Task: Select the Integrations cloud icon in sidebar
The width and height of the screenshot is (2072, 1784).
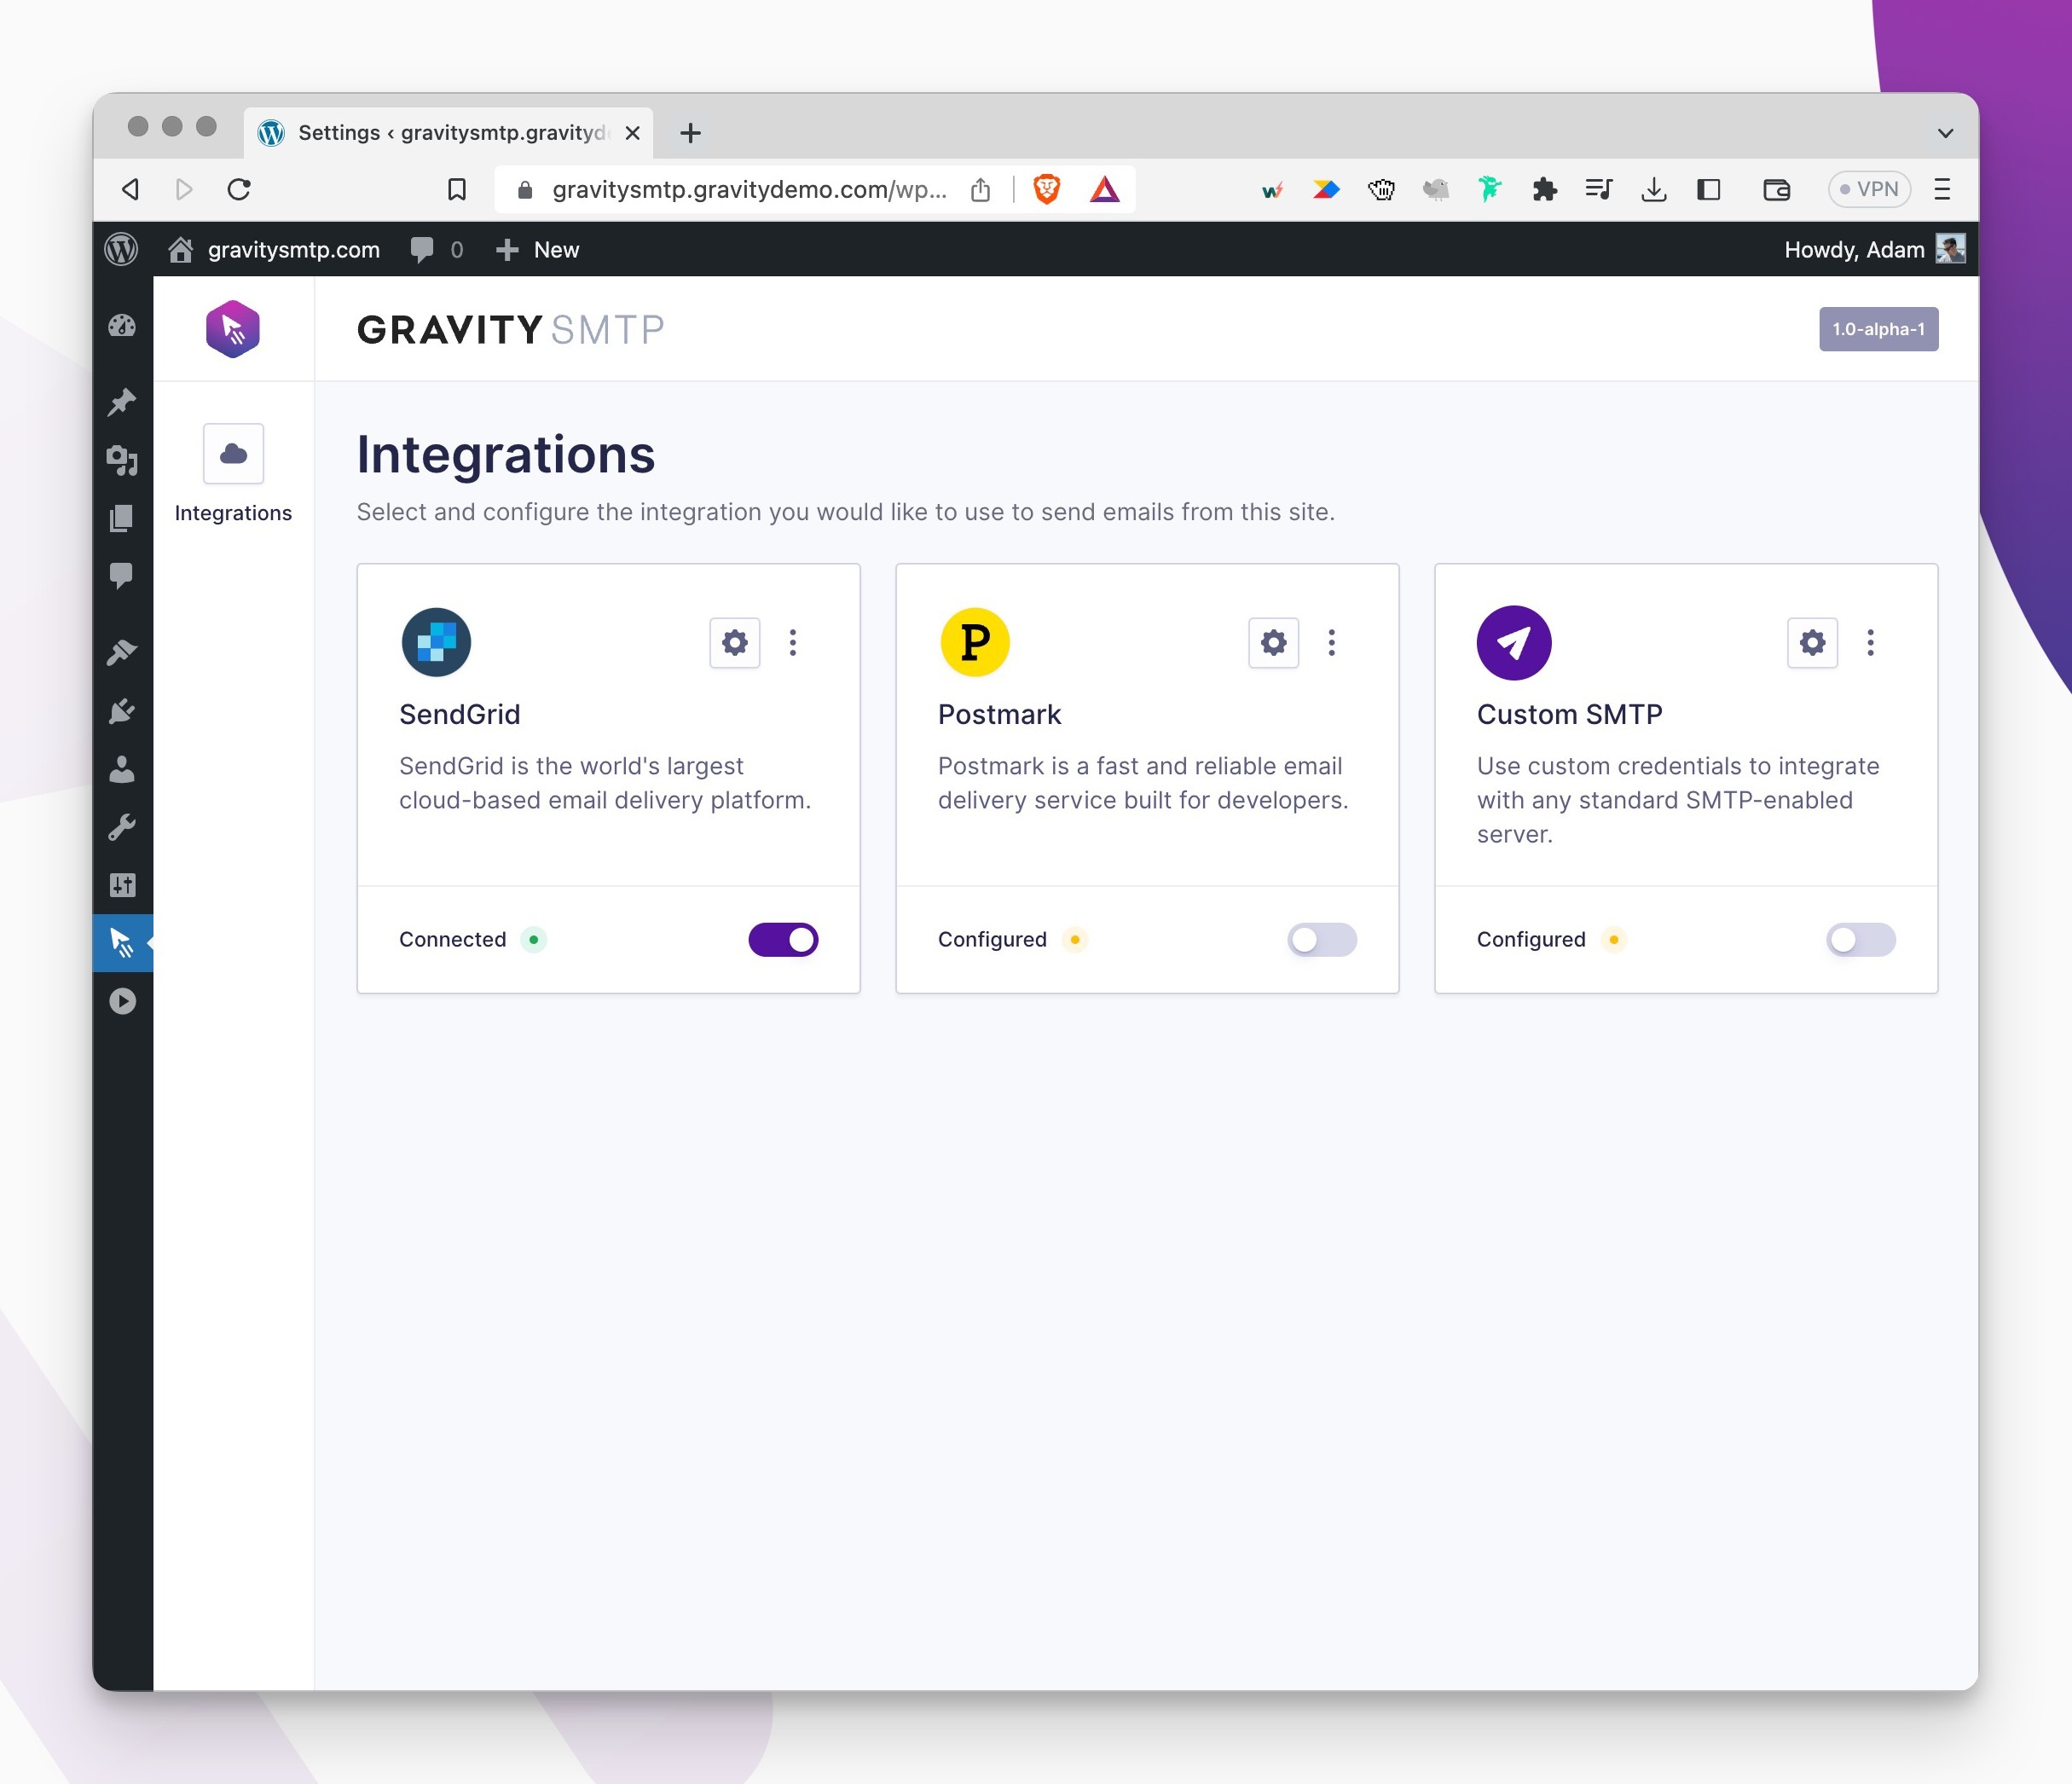Action: (x=233, y=454)
